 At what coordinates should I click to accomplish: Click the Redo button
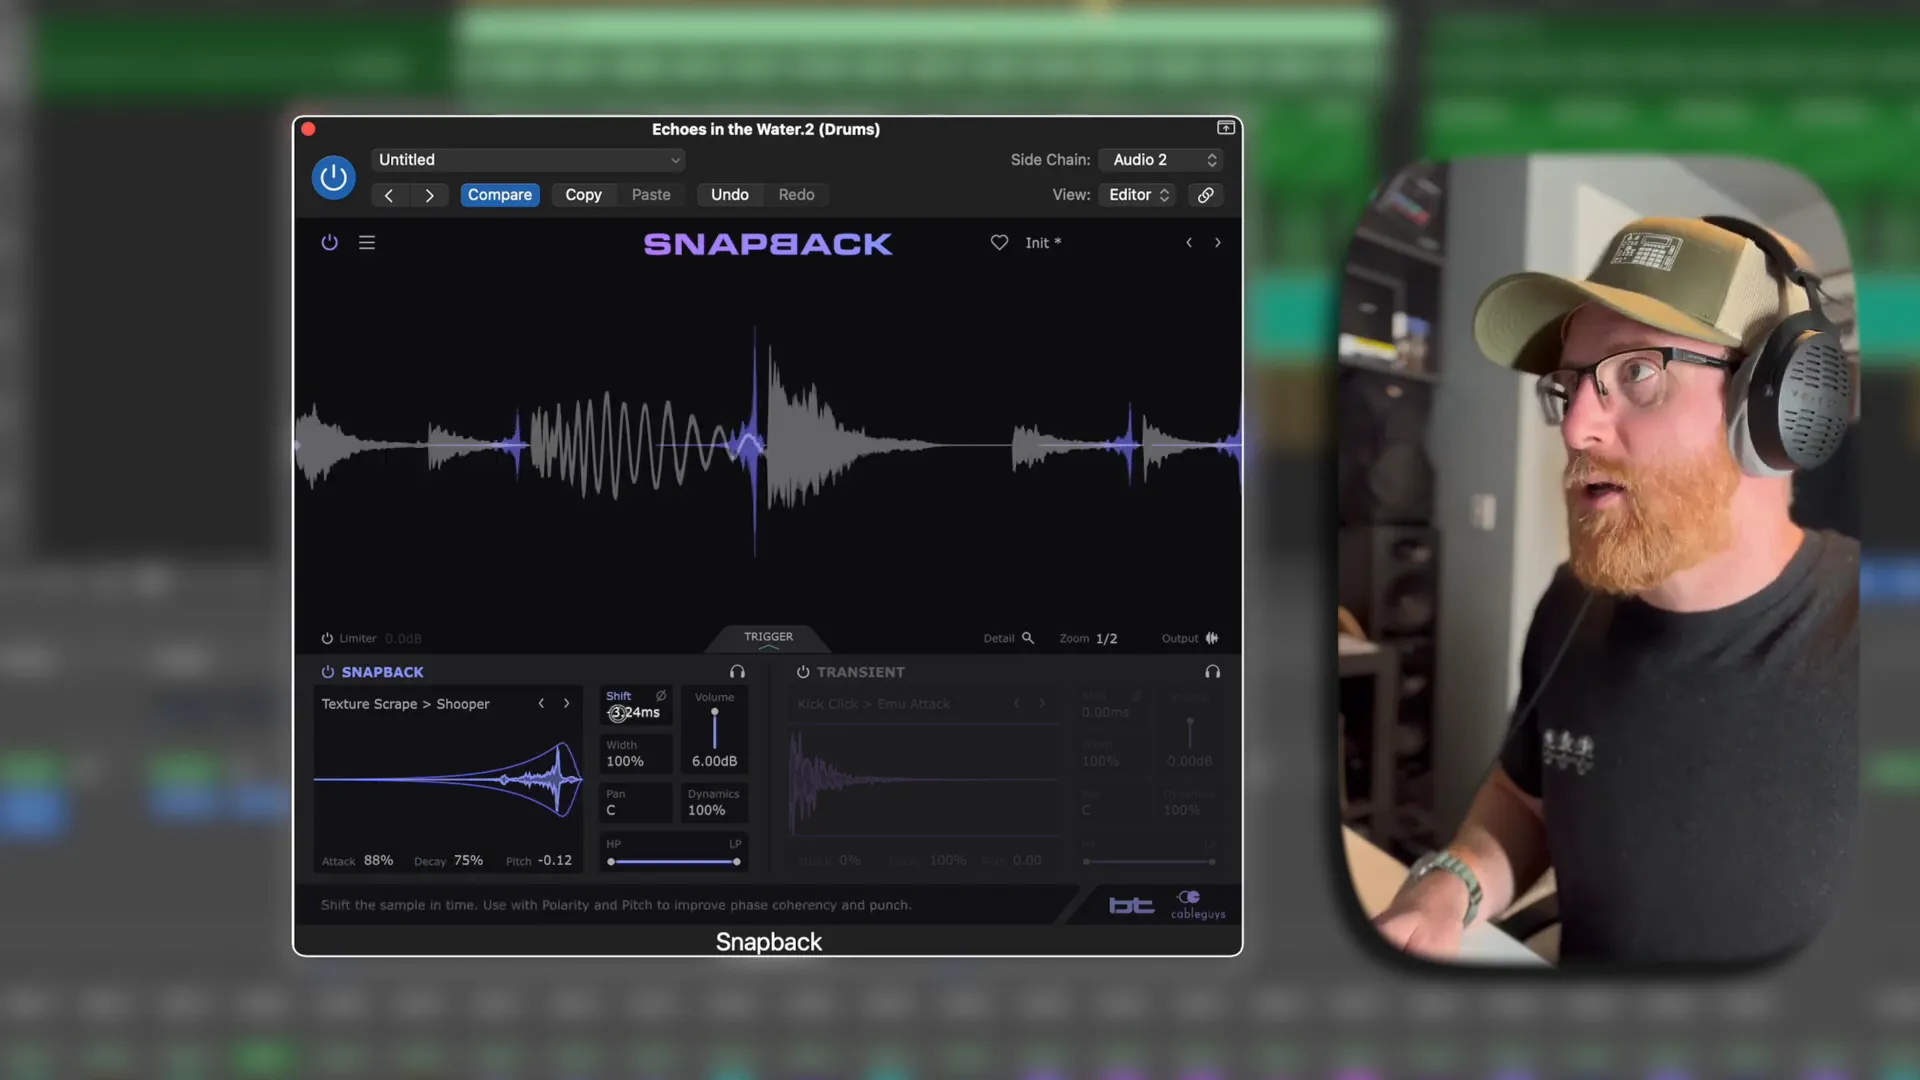click(796, 195)
